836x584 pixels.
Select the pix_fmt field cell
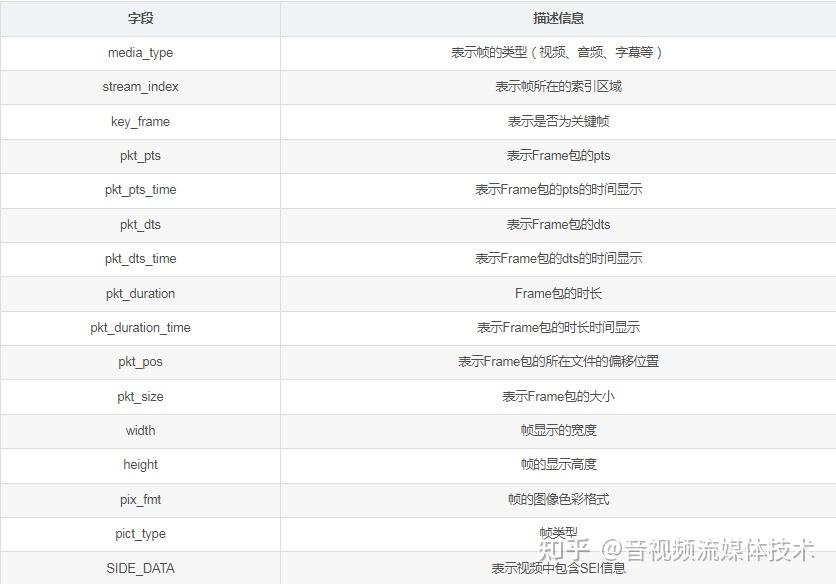click(x=140, y=499)
